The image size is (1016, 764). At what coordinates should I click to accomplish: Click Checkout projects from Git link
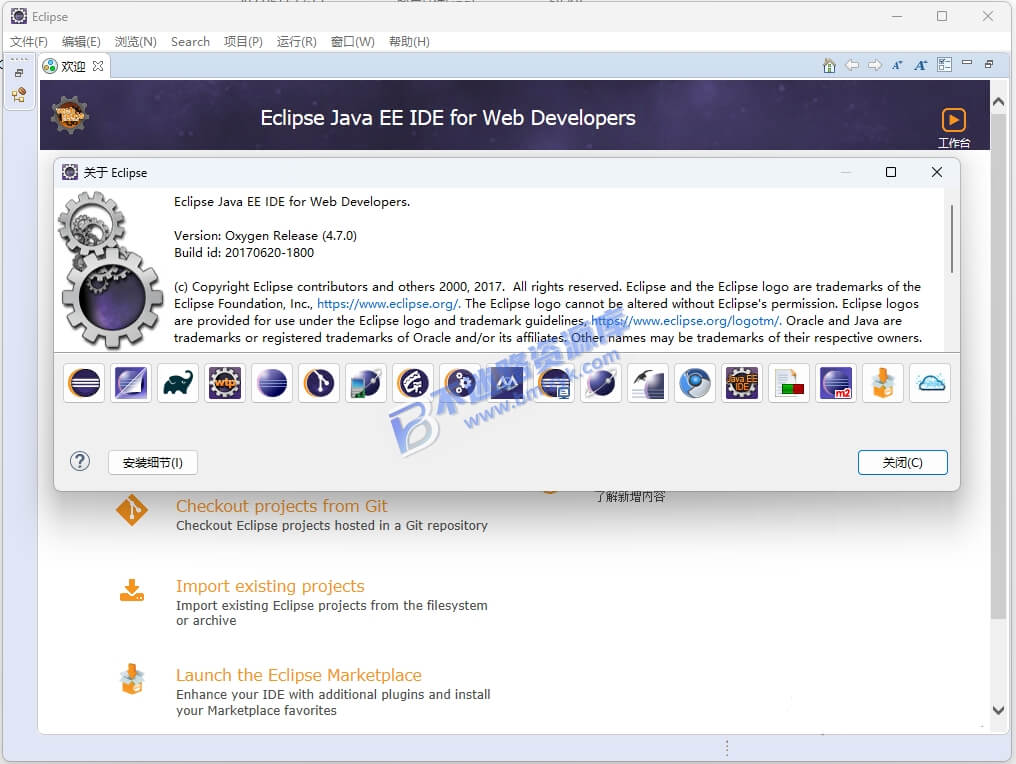coord(281,505)
